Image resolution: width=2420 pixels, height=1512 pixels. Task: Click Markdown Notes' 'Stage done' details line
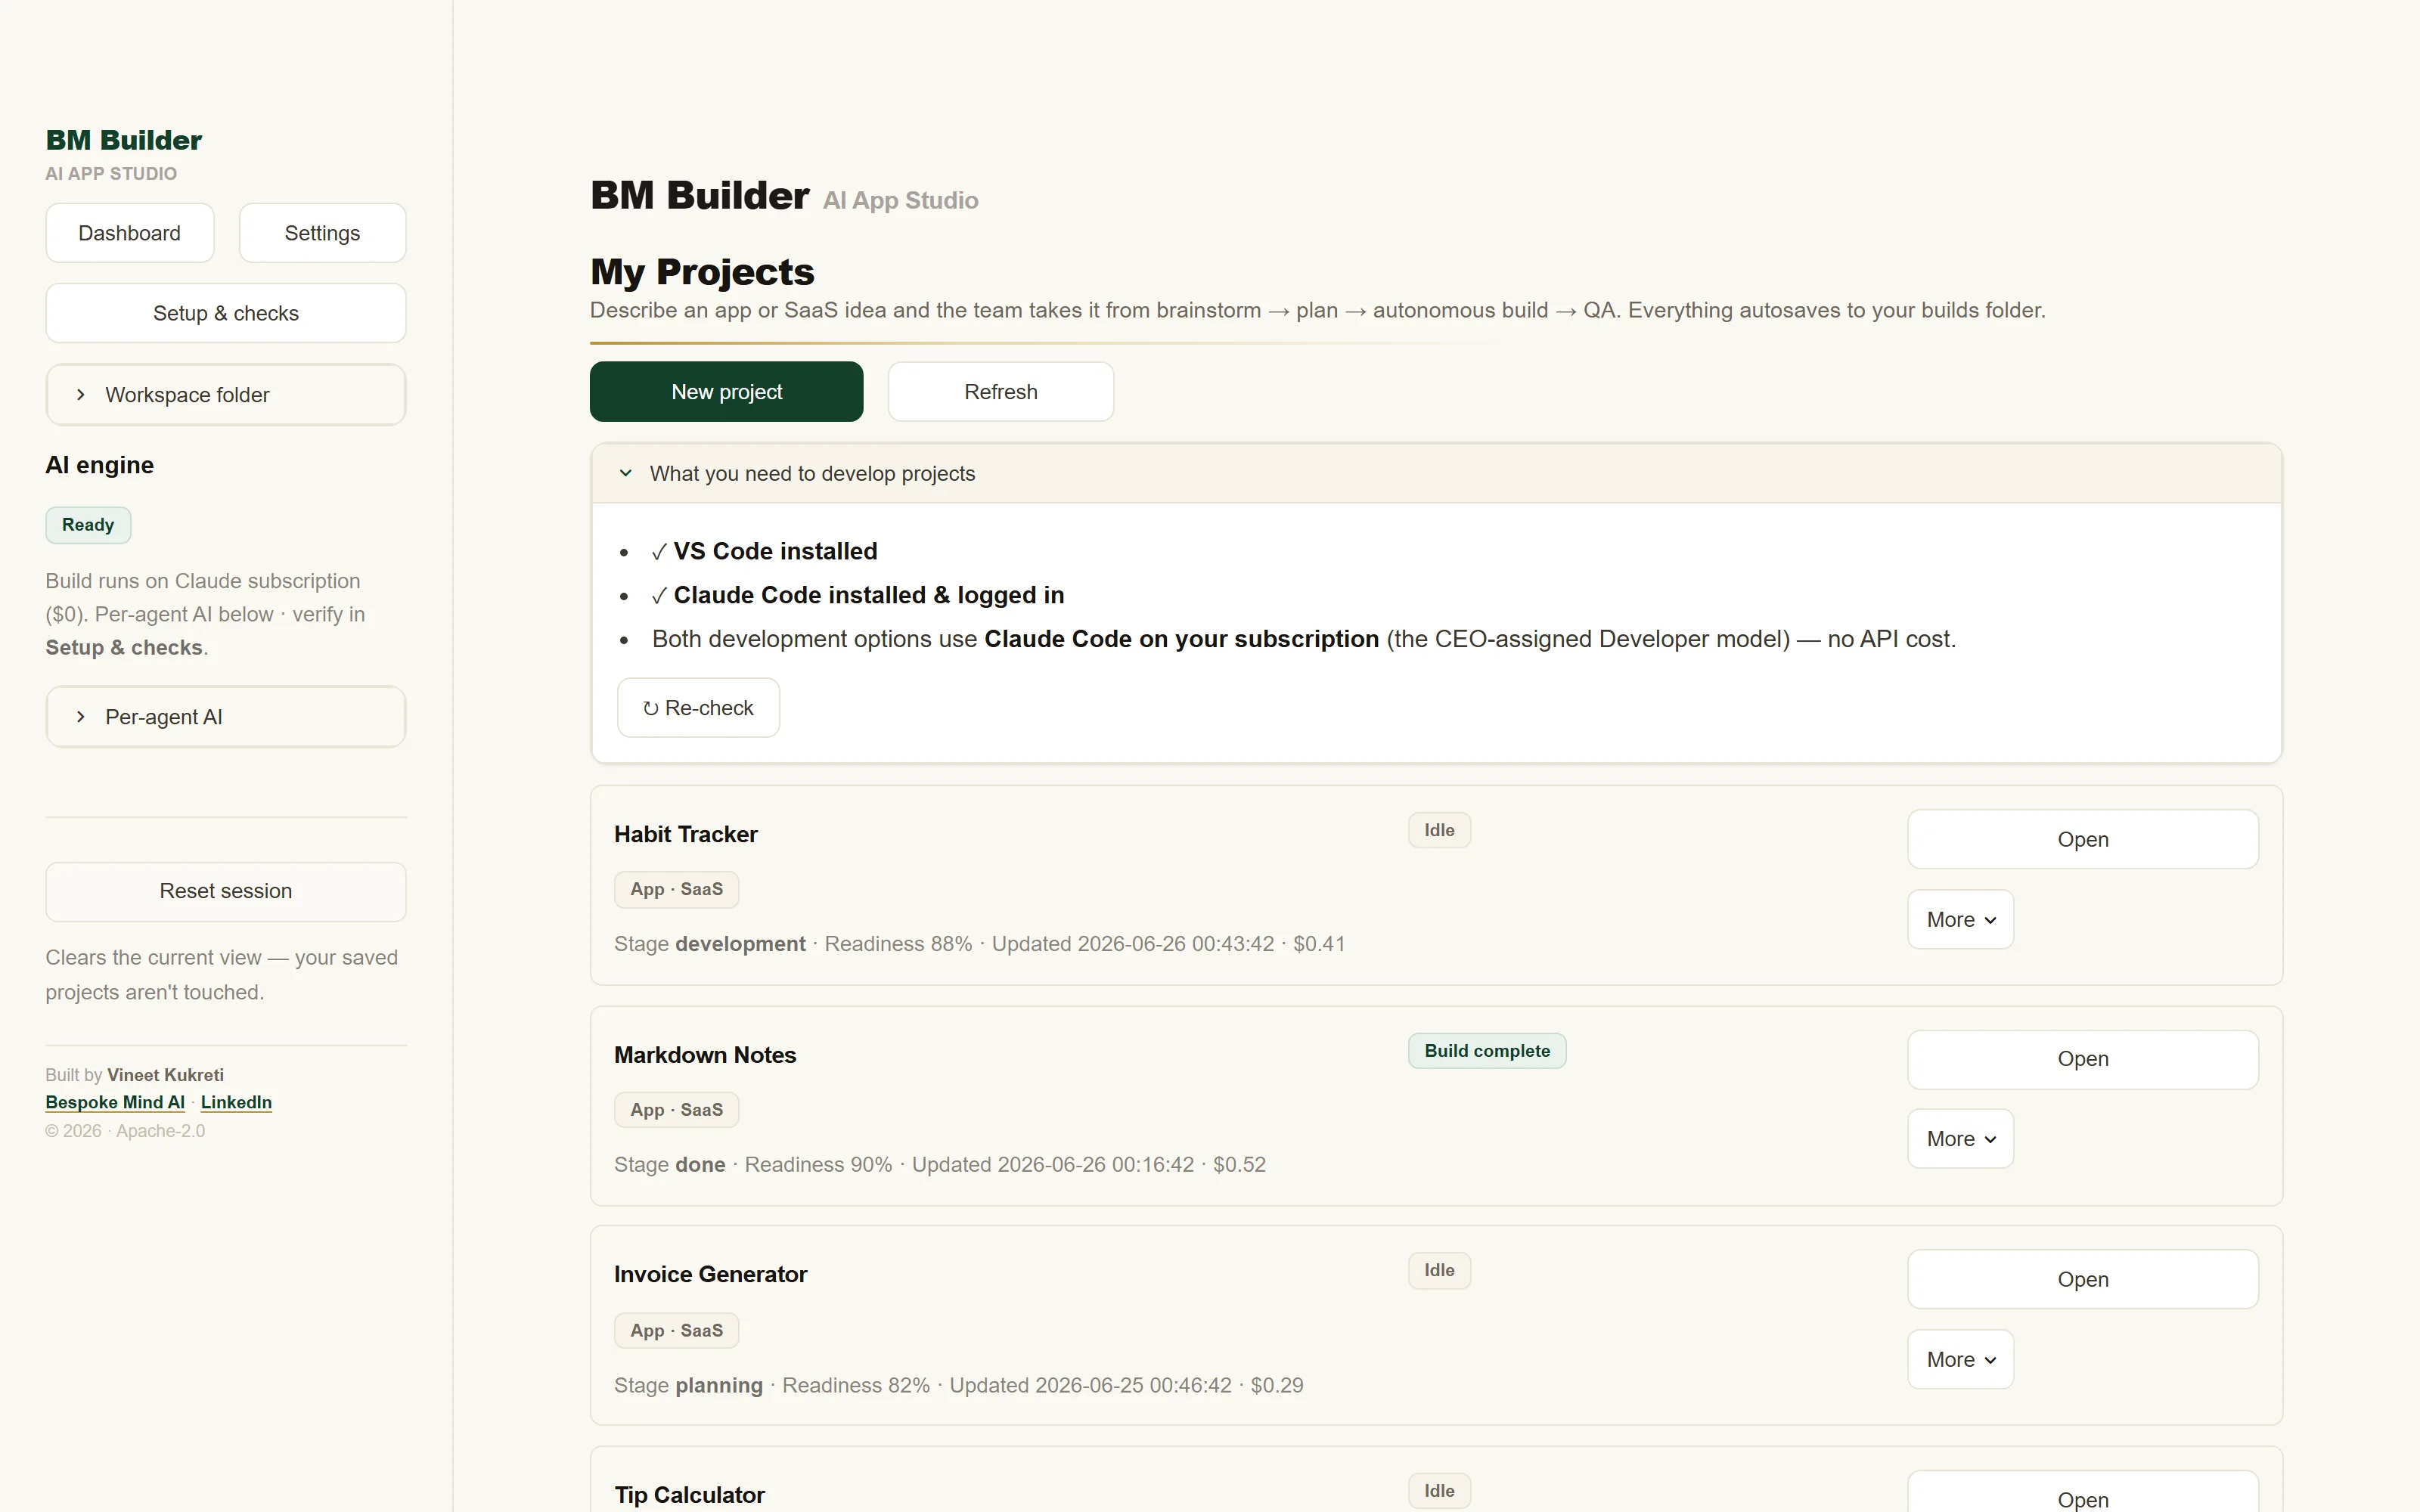tap(940, 1165)
